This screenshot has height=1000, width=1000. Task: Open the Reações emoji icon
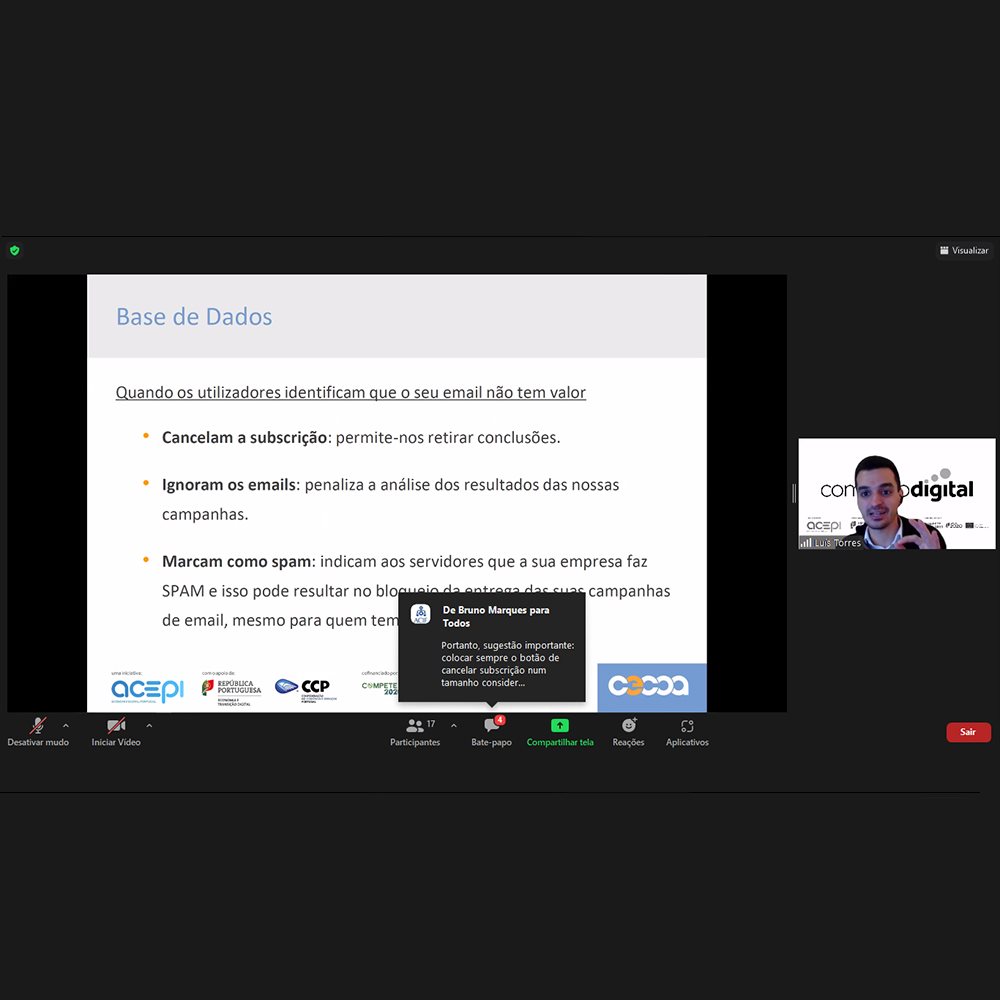(x=628, y=726)
